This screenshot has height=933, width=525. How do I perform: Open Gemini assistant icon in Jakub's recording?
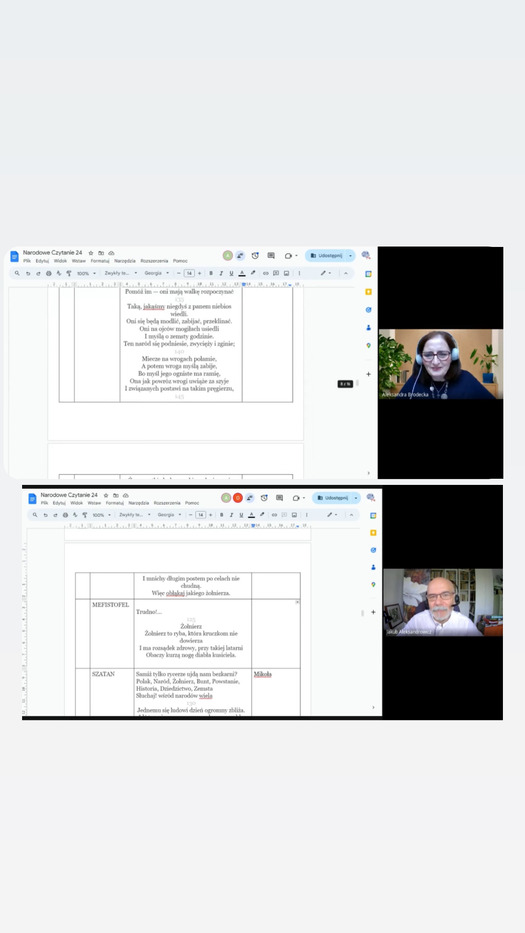pyautogui.click(x=371, y=497)
